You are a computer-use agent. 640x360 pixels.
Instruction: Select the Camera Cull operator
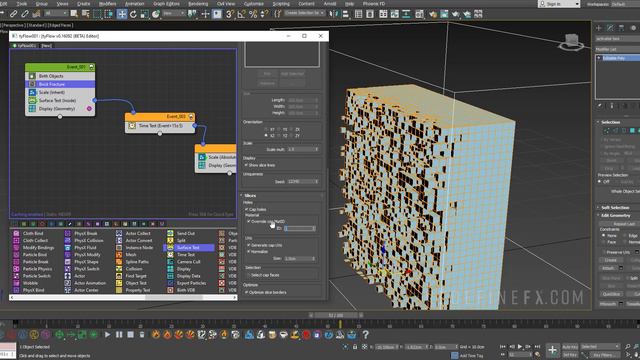point(189,262)
